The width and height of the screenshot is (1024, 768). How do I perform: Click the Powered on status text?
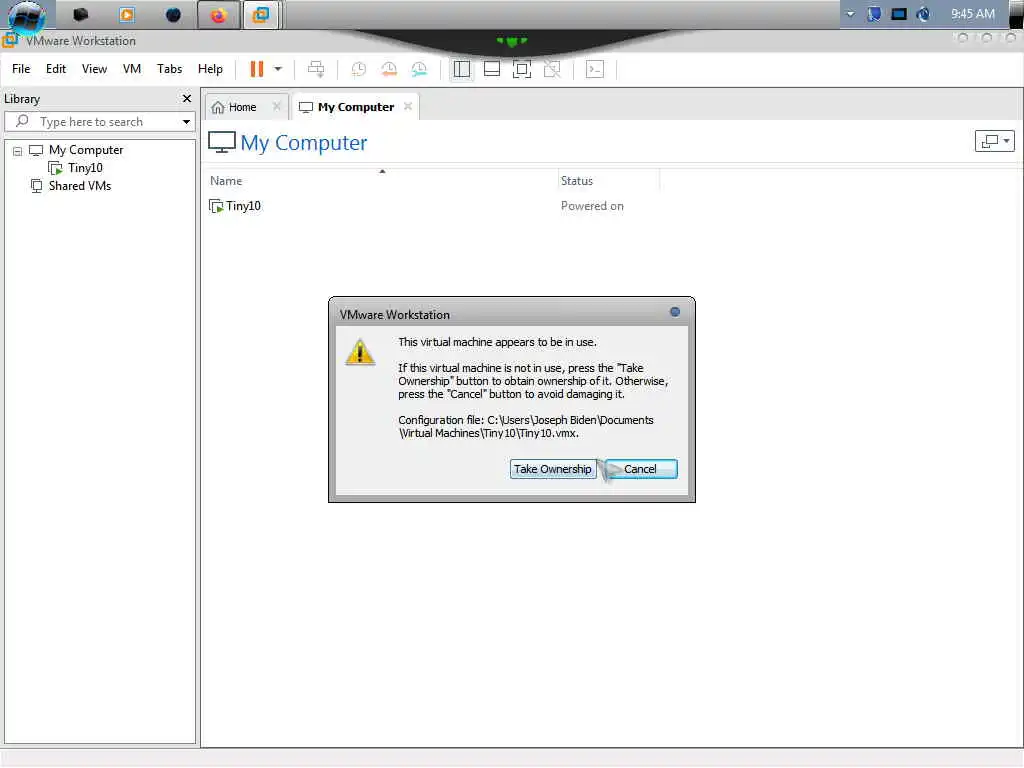[592, 206]
